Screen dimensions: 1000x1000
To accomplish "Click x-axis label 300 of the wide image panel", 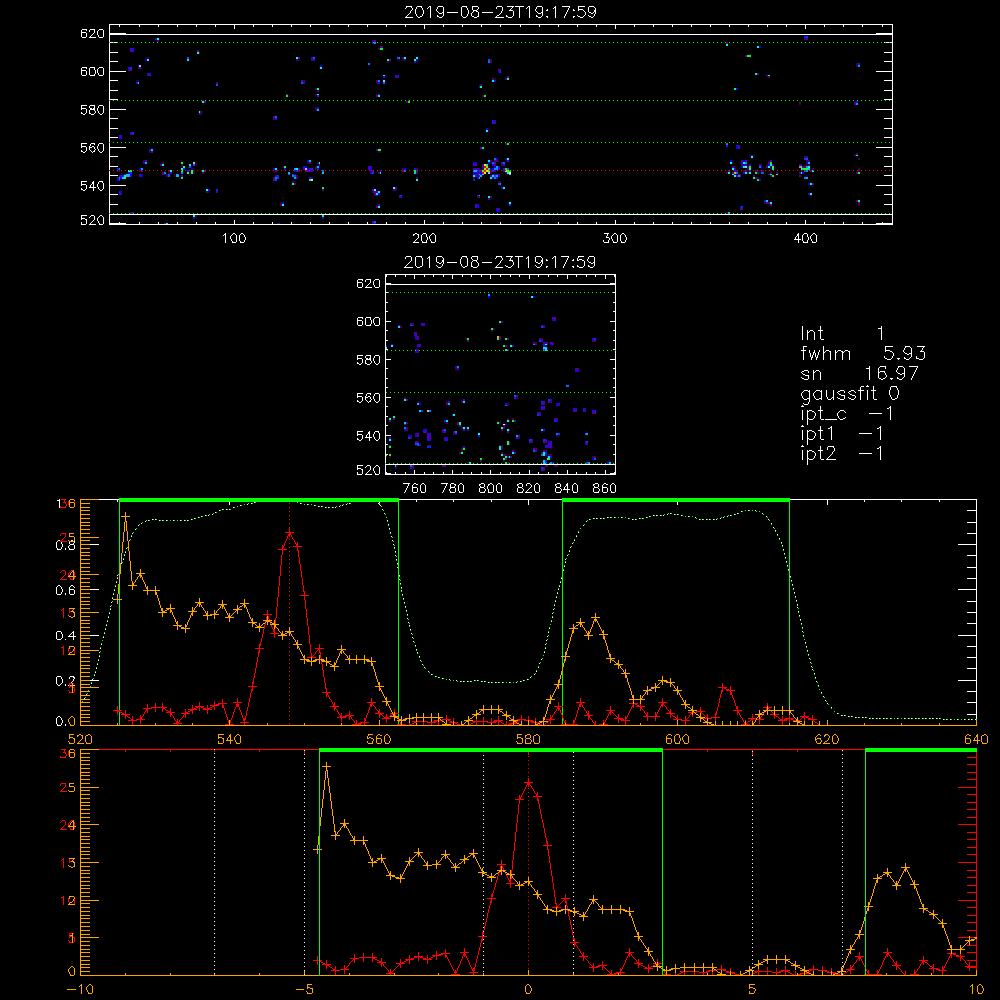I will [x=614, y=238].
